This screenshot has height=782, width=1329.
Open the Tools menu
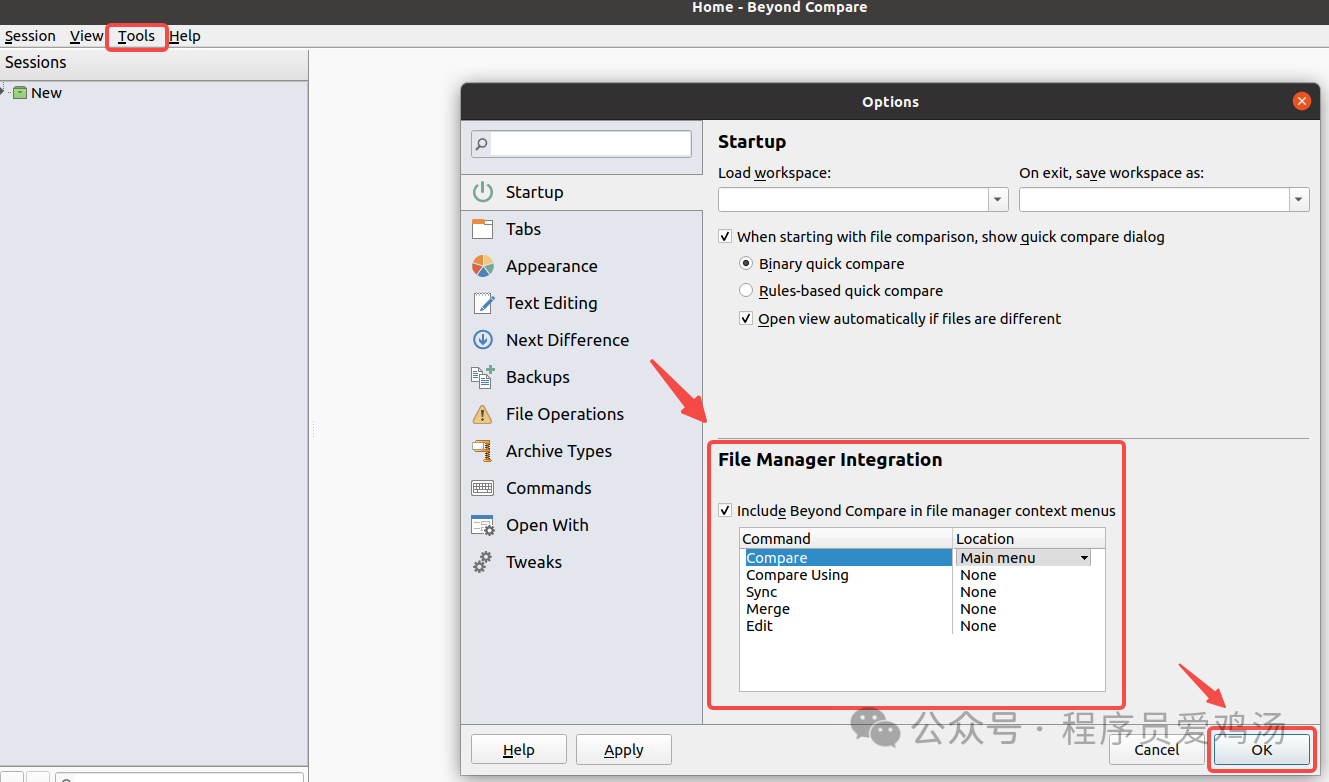136,36
